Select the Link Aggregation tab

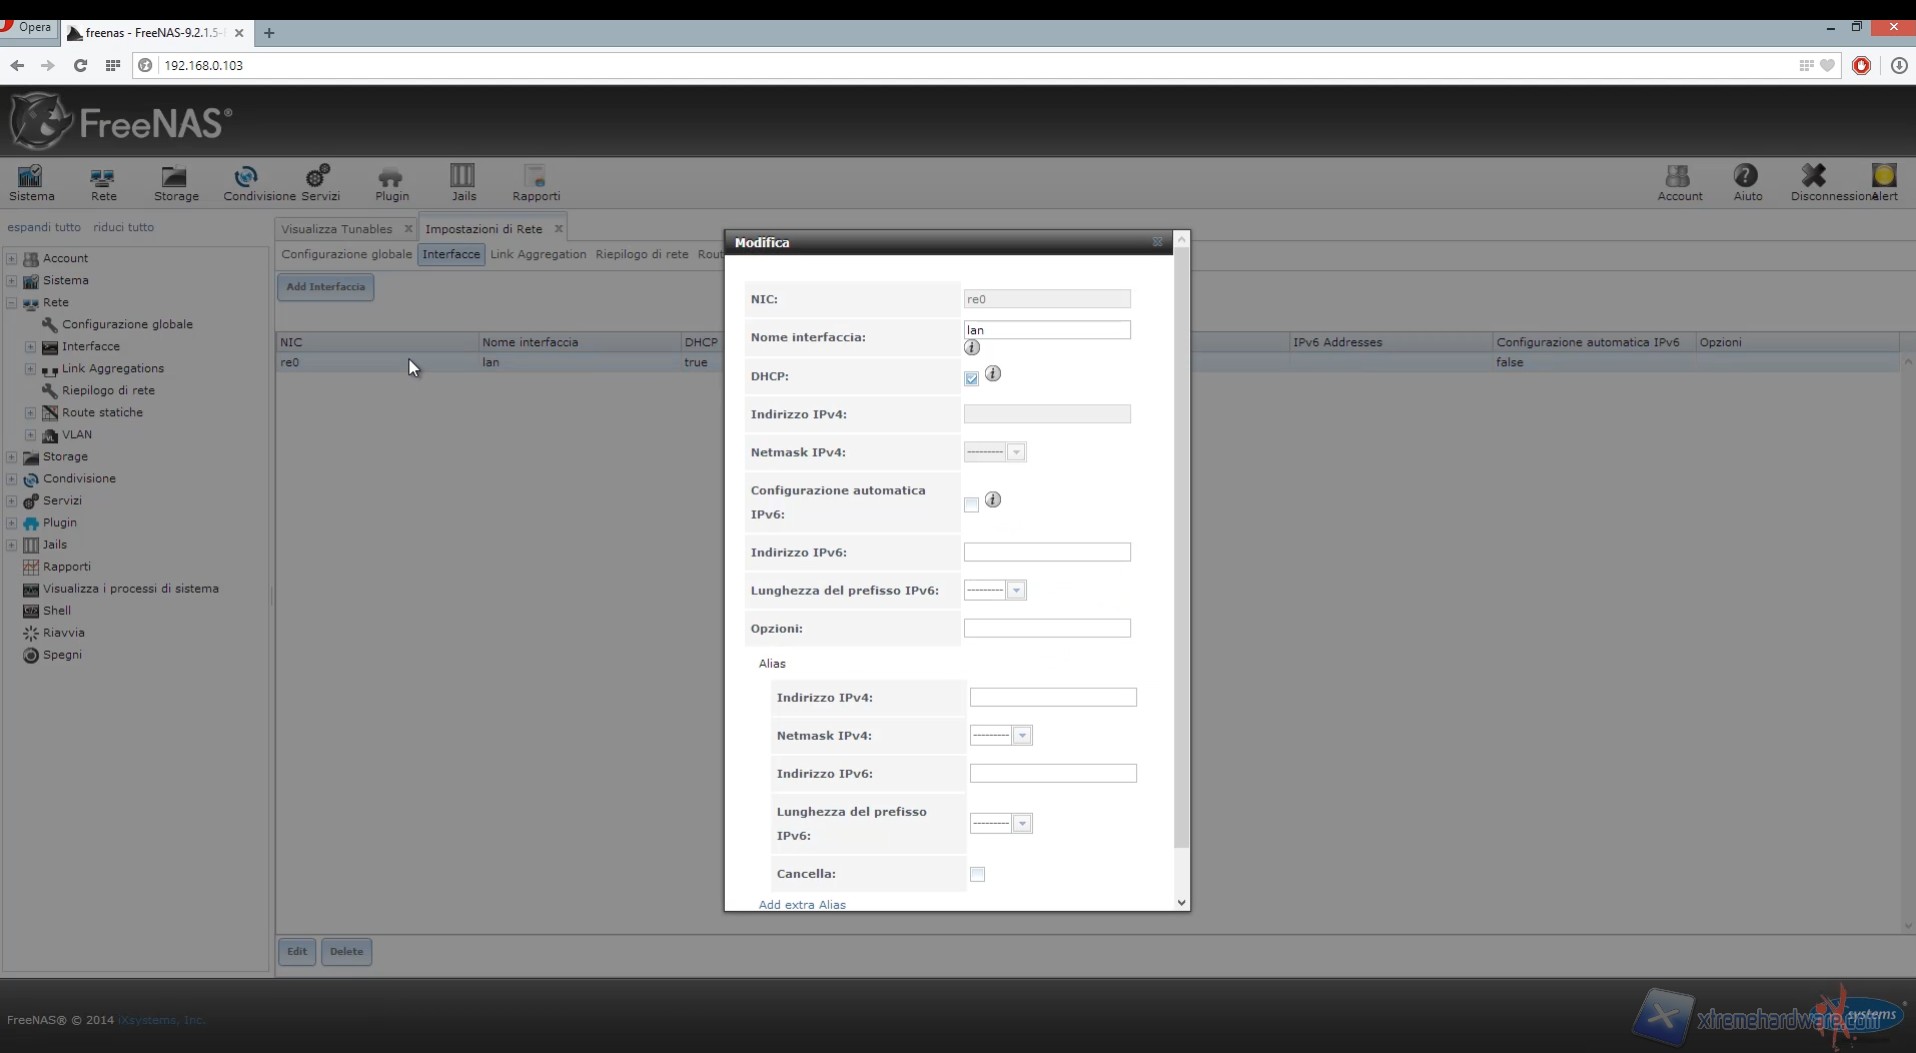point(538,254)
